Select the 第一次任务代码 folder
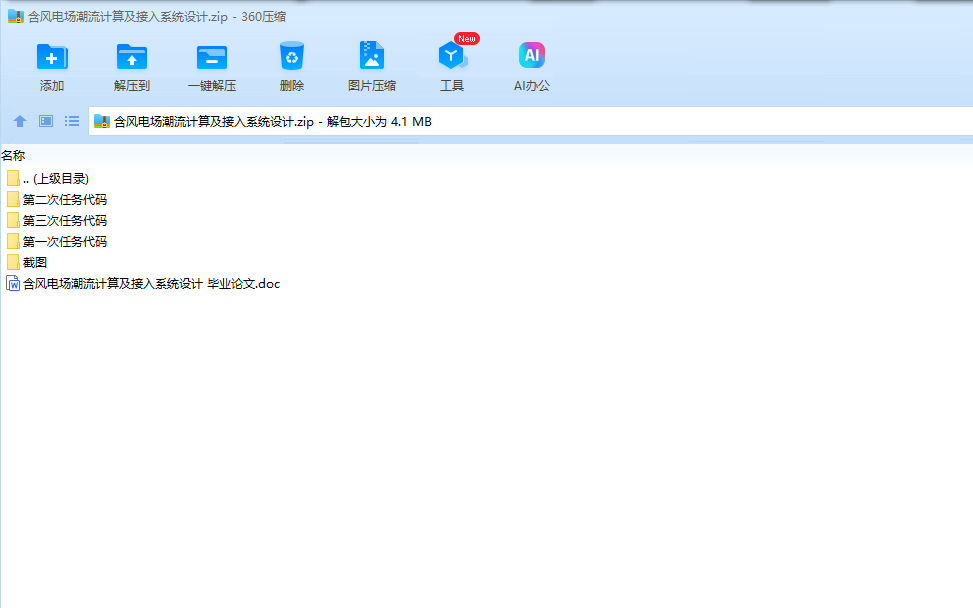This screenshot has height=608, width=973. tap(56, 242)
